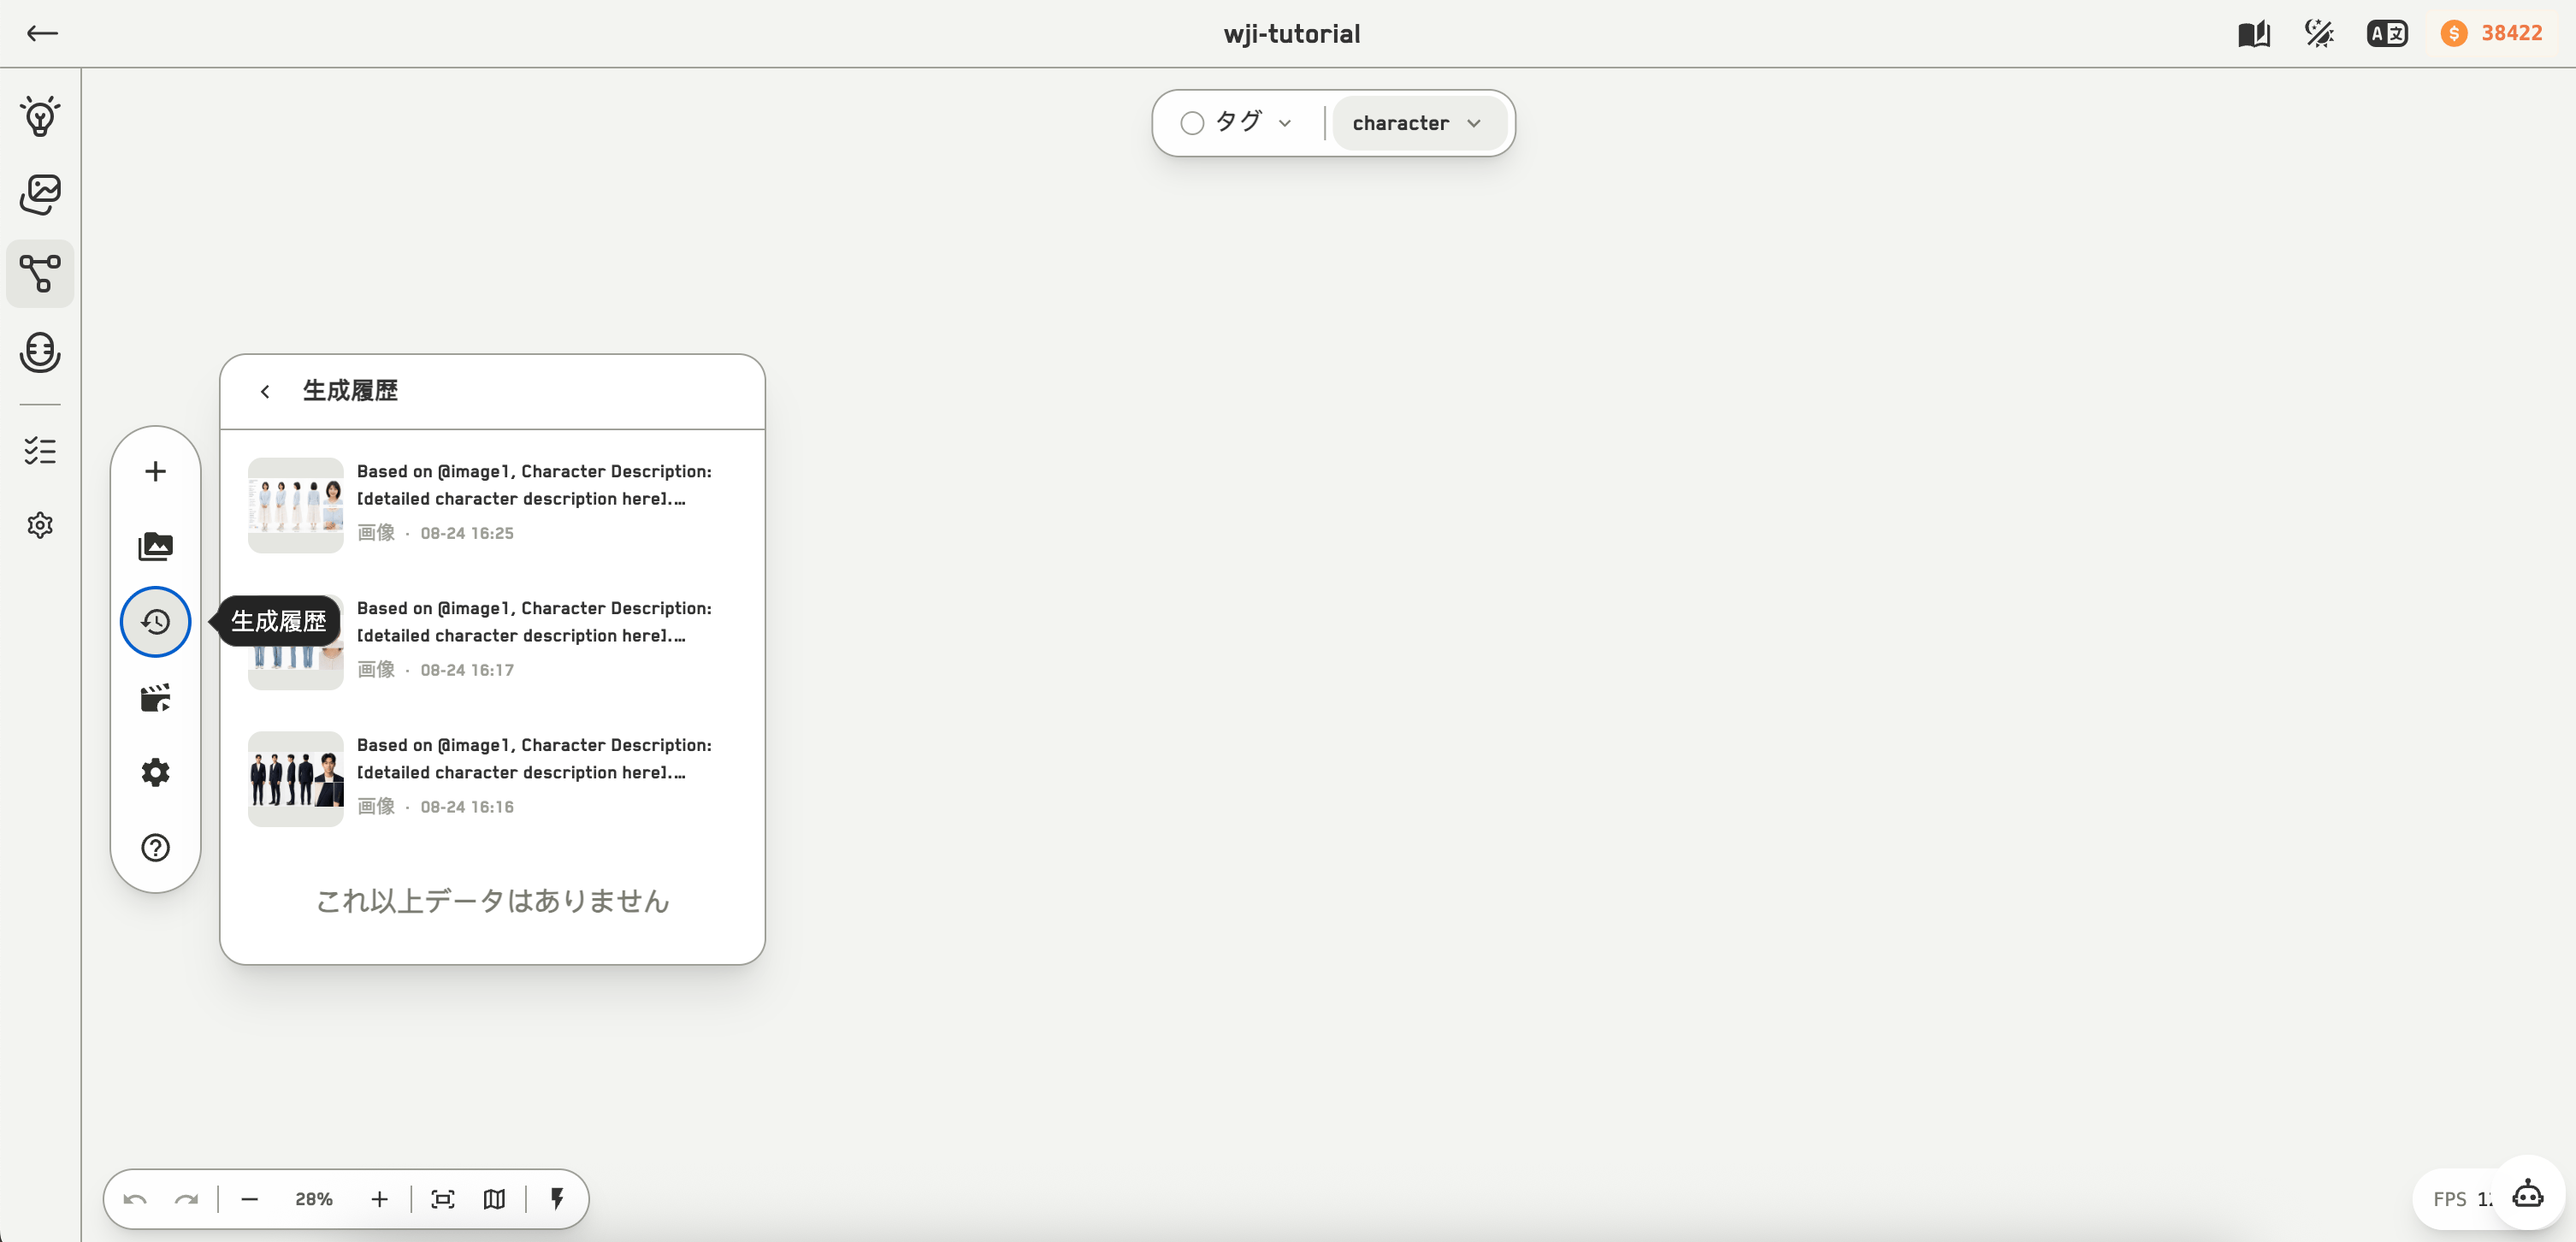Open the help question mark icon

(155, 848)
